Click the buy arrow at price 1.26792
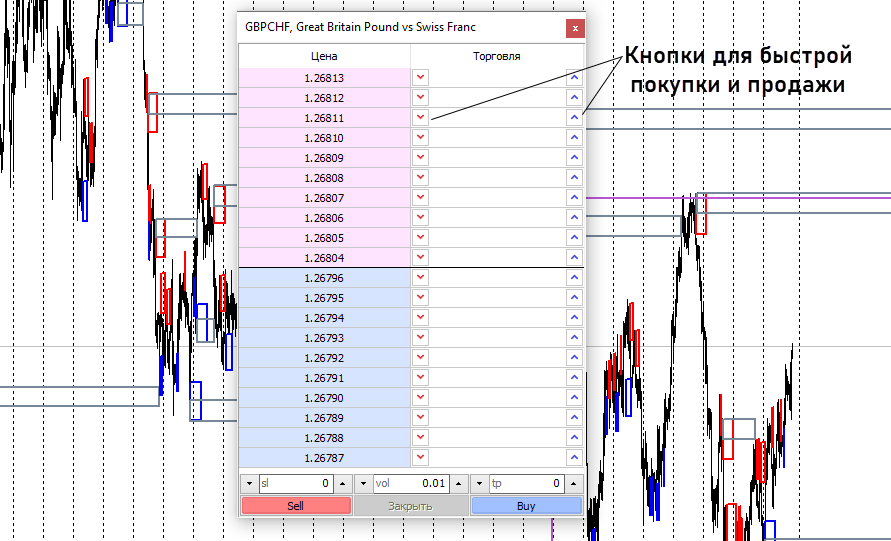Viewport: 891px width, 541px height. (574, 357)
